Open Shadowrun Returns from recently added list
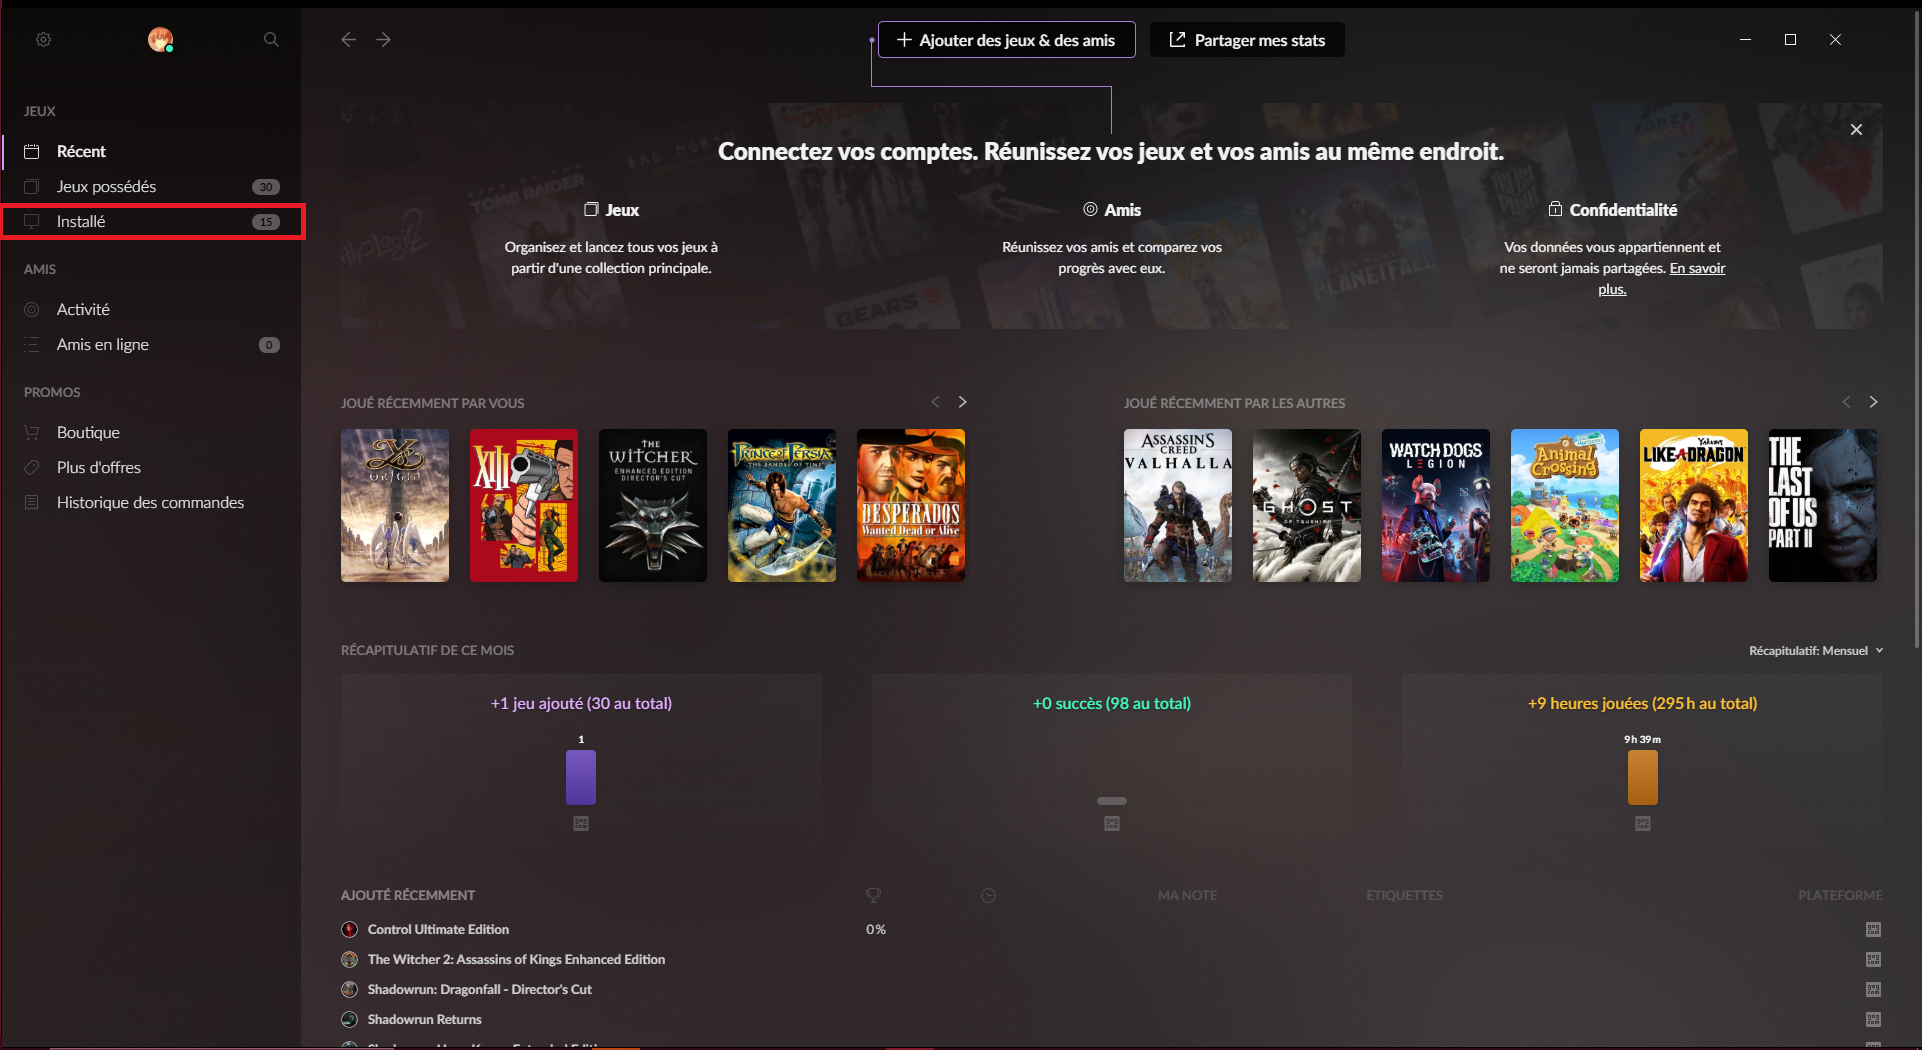The image size is (1922, 1050). pos(424,1019)
